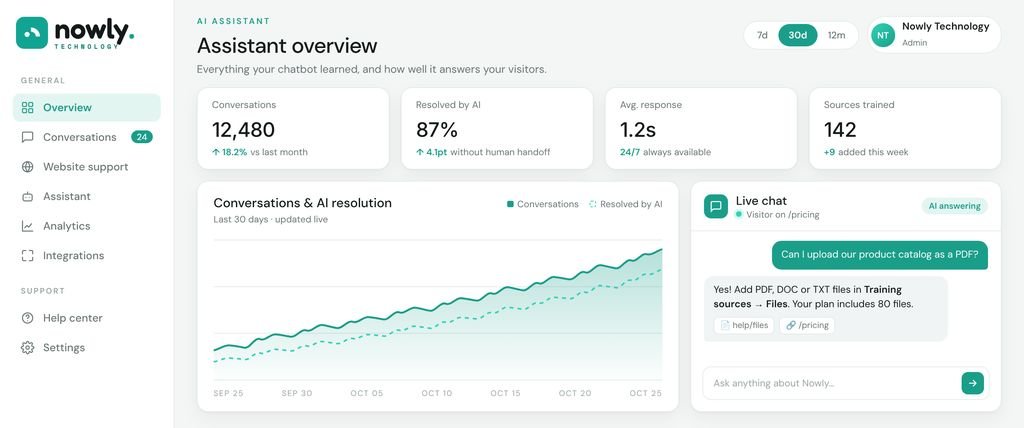Click the 12,480 conversations value
The height and width of the screenshot is (428, 1024).
[x=244, y=129]
